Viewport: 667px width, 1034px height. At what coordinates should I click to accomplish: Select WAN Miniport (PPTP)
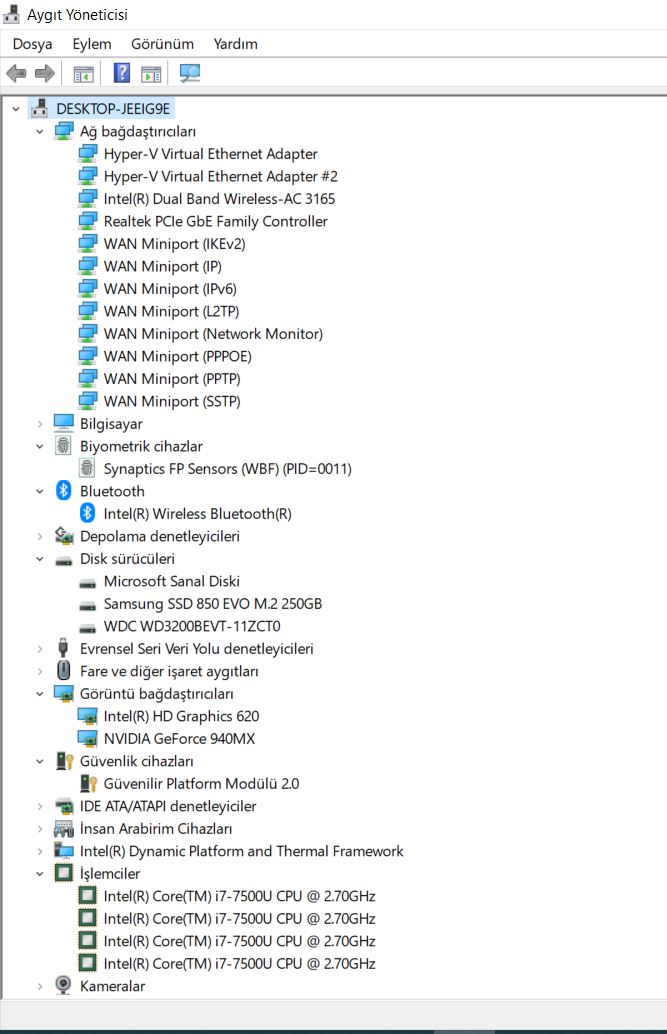(172, 379)
